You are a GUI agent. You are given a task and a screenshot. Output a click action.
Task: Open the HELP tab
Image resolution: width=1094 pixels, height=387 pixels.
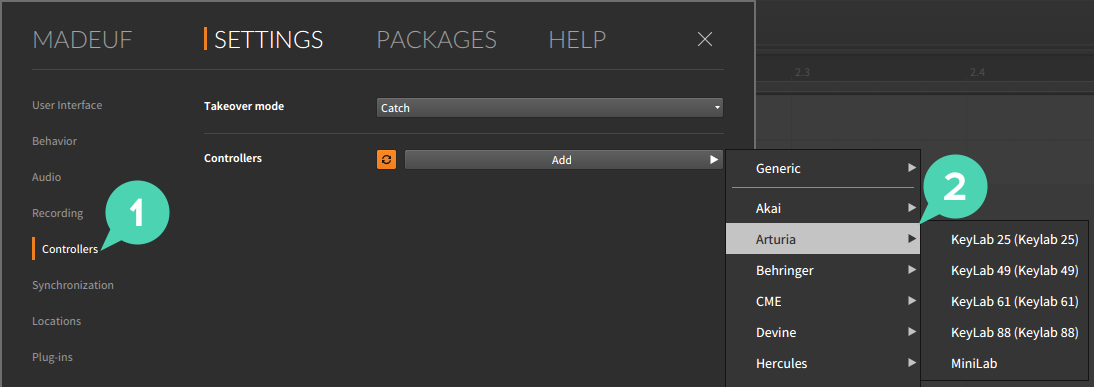tap(577, 40)
